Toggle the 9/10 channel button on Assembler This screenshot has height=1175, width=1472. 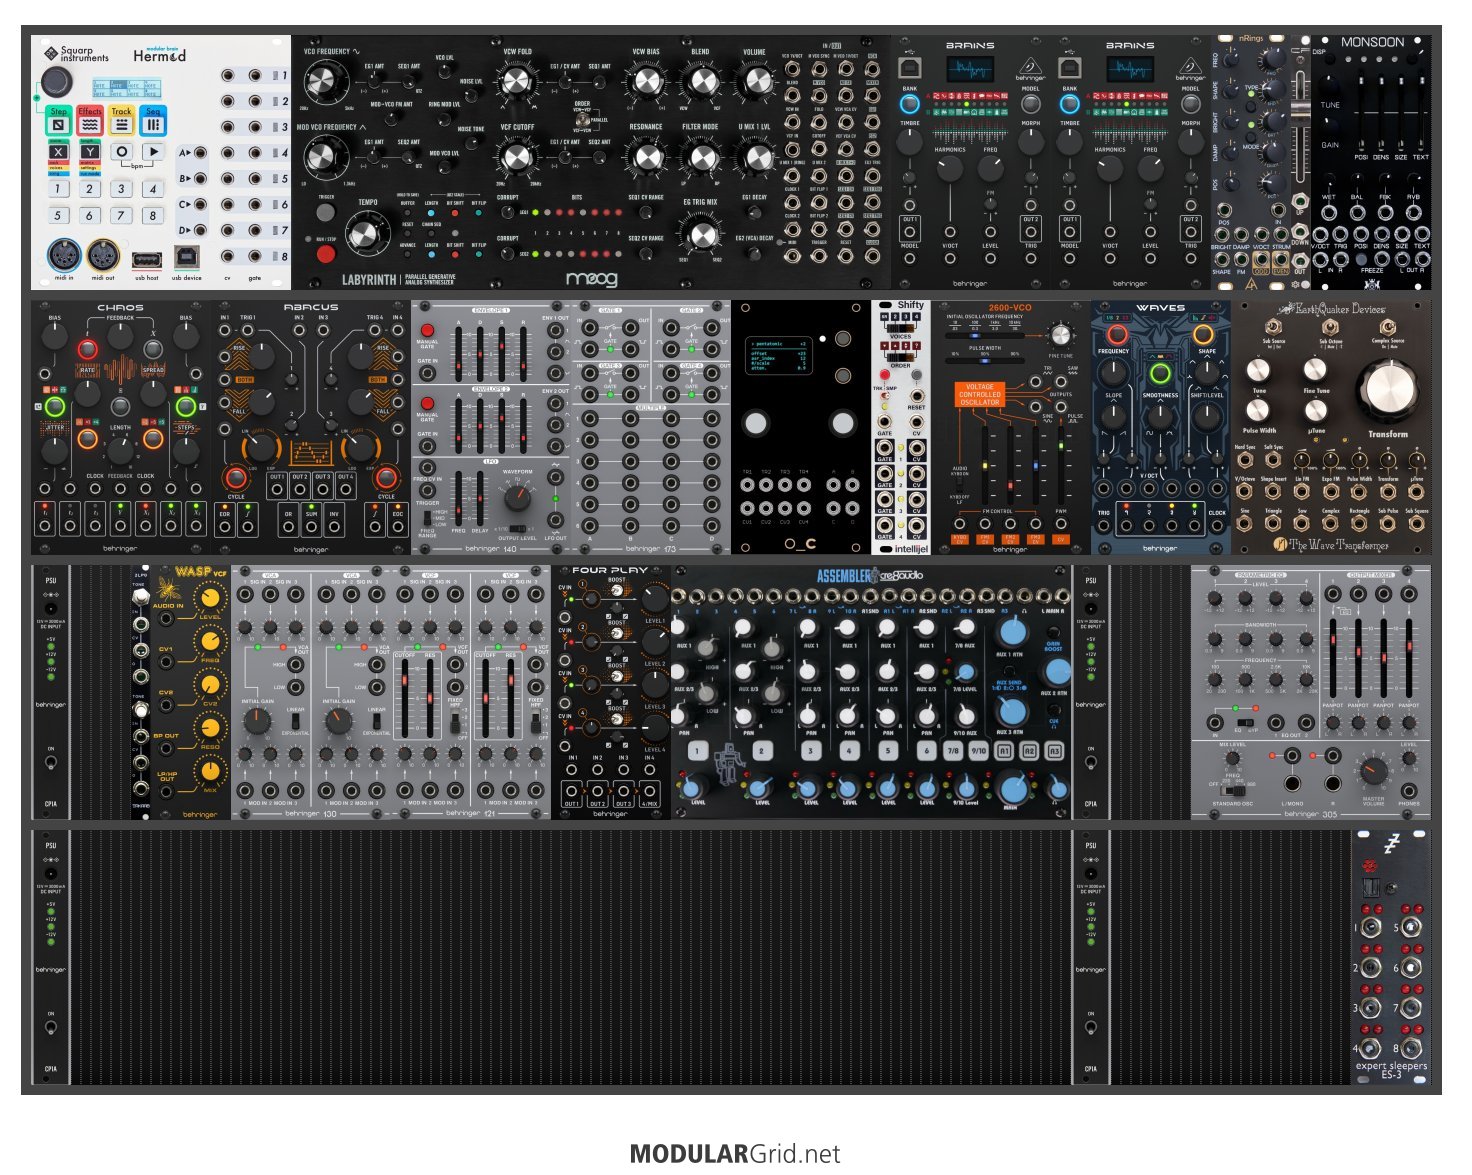pyautogui.click(x=979, y=750)
